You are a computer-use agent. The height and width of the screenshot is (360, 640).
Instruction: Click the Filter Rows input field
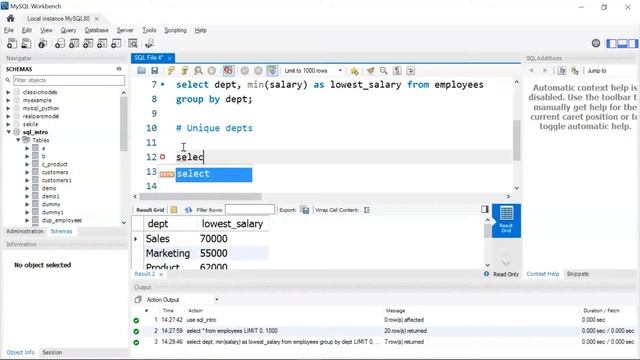click(250, 209)
